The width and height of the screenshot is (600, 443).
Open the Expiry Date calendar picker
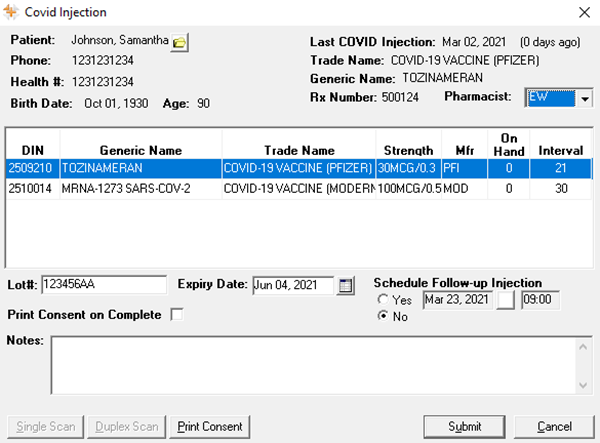(345, 285)
